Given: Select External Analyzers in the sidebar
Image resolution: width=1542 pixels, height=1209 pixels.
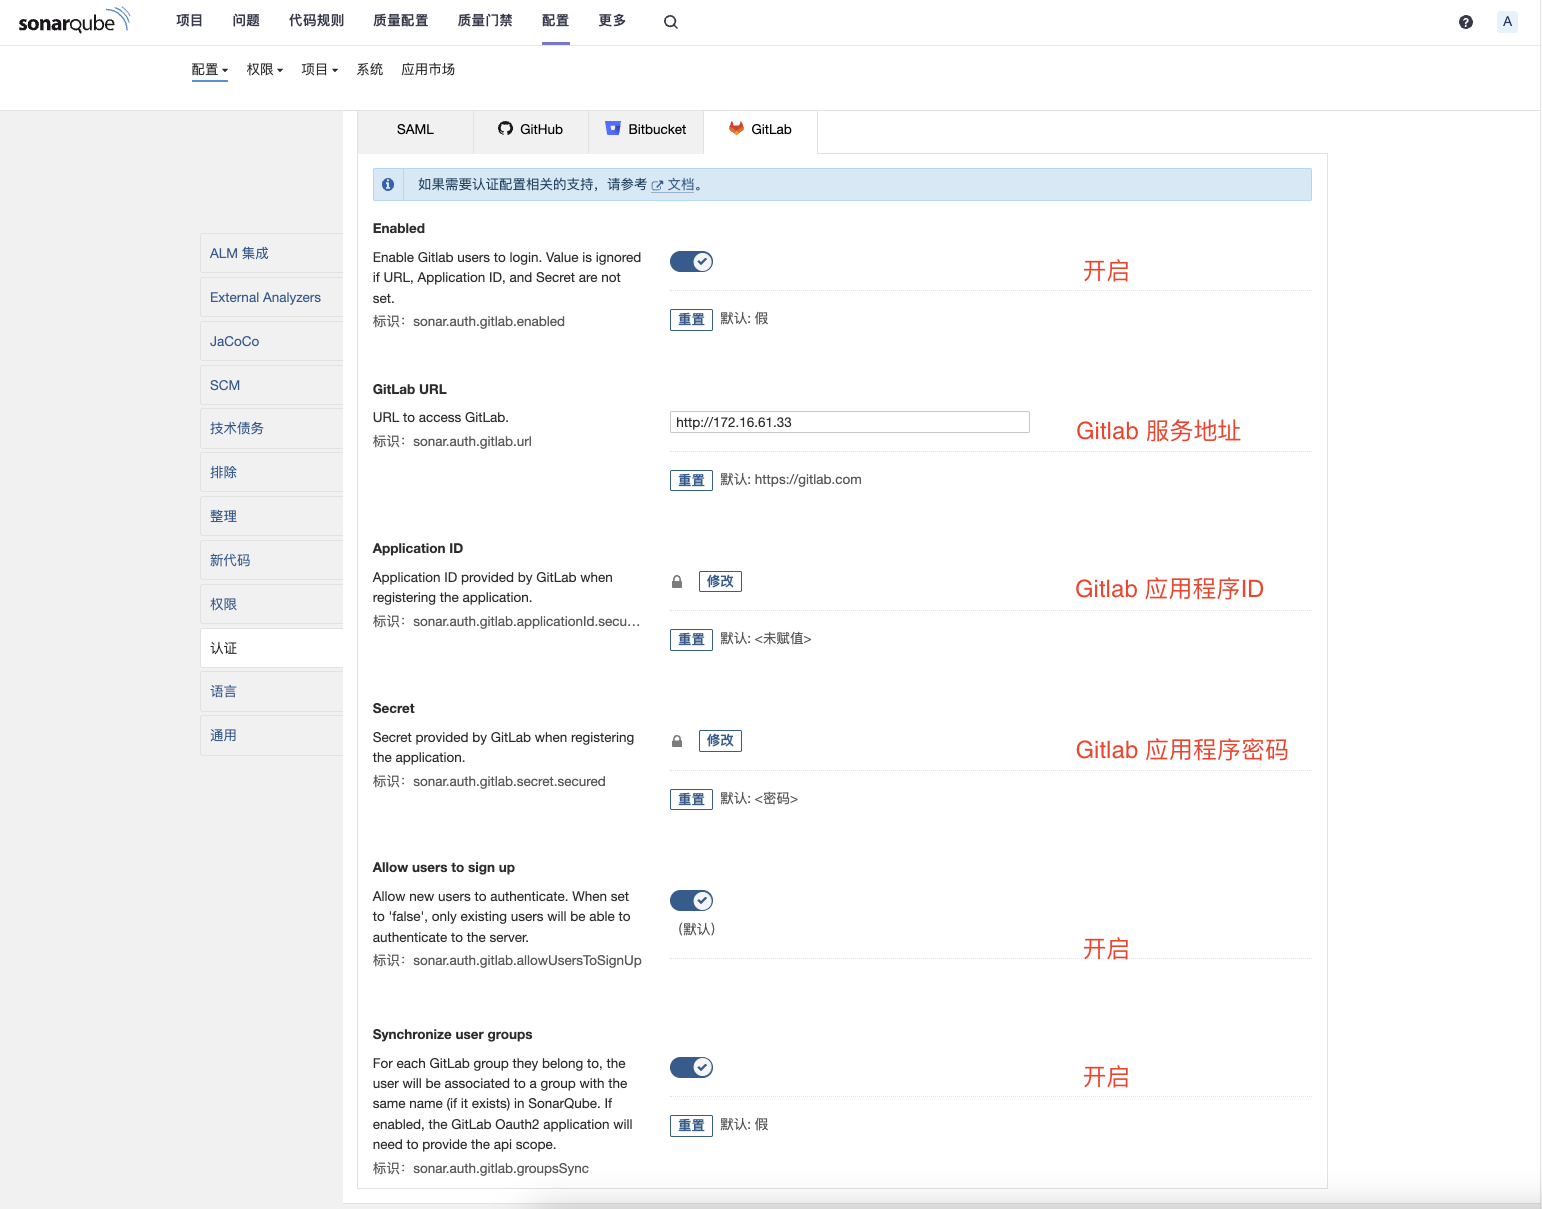Looking at the screenshot, I should point(272,298).
